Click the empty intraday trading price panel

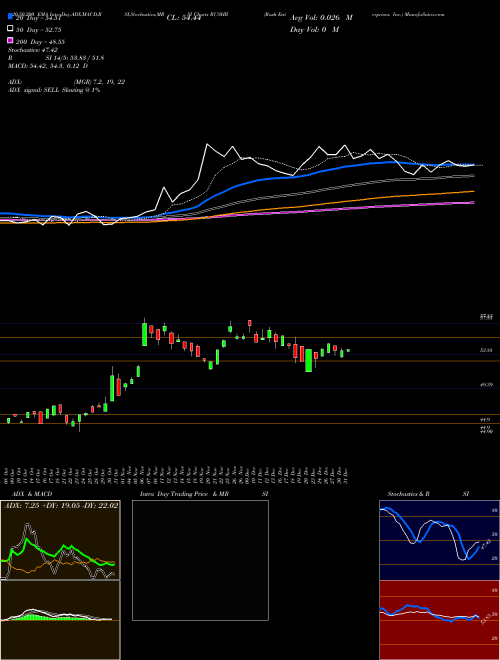pos(200,560)
